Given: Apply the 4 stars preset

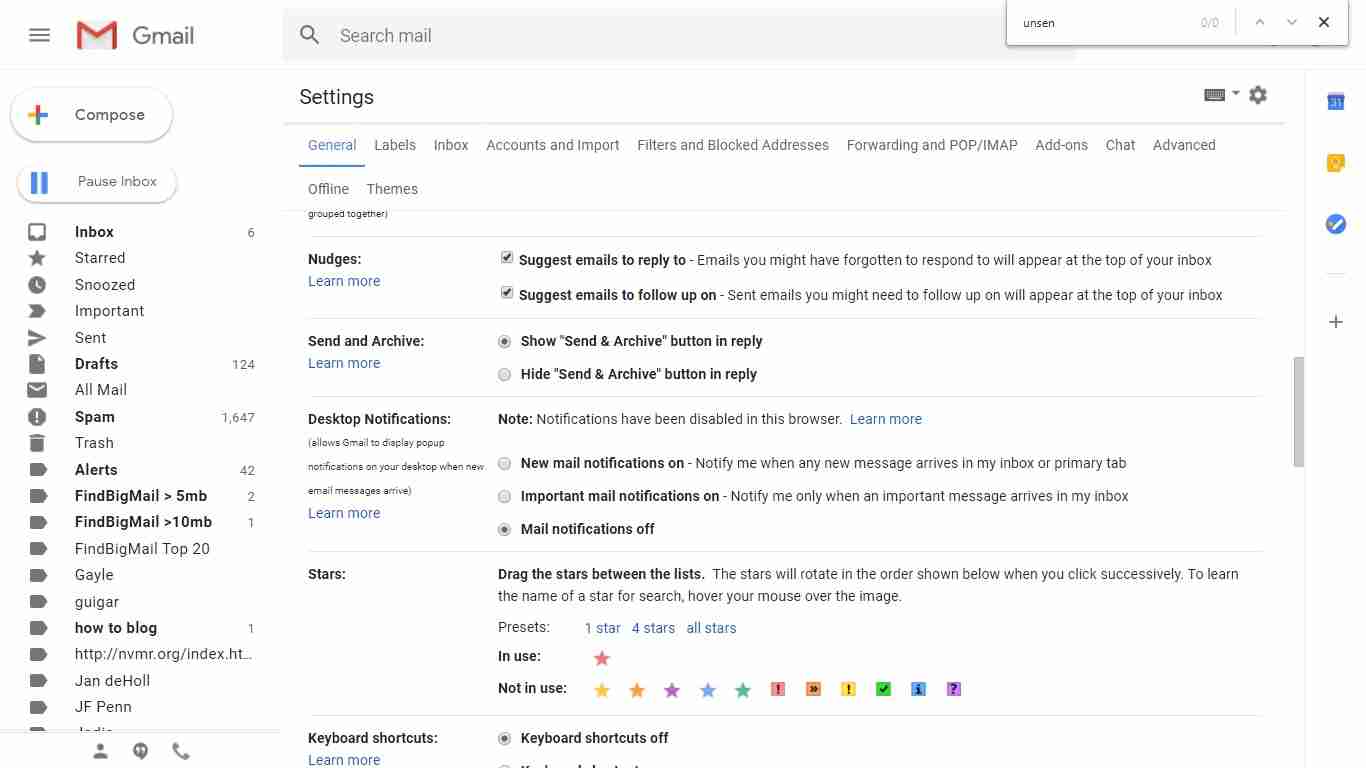Looking at the screenshot, I should pyautogui.click(x=653, y=628).
